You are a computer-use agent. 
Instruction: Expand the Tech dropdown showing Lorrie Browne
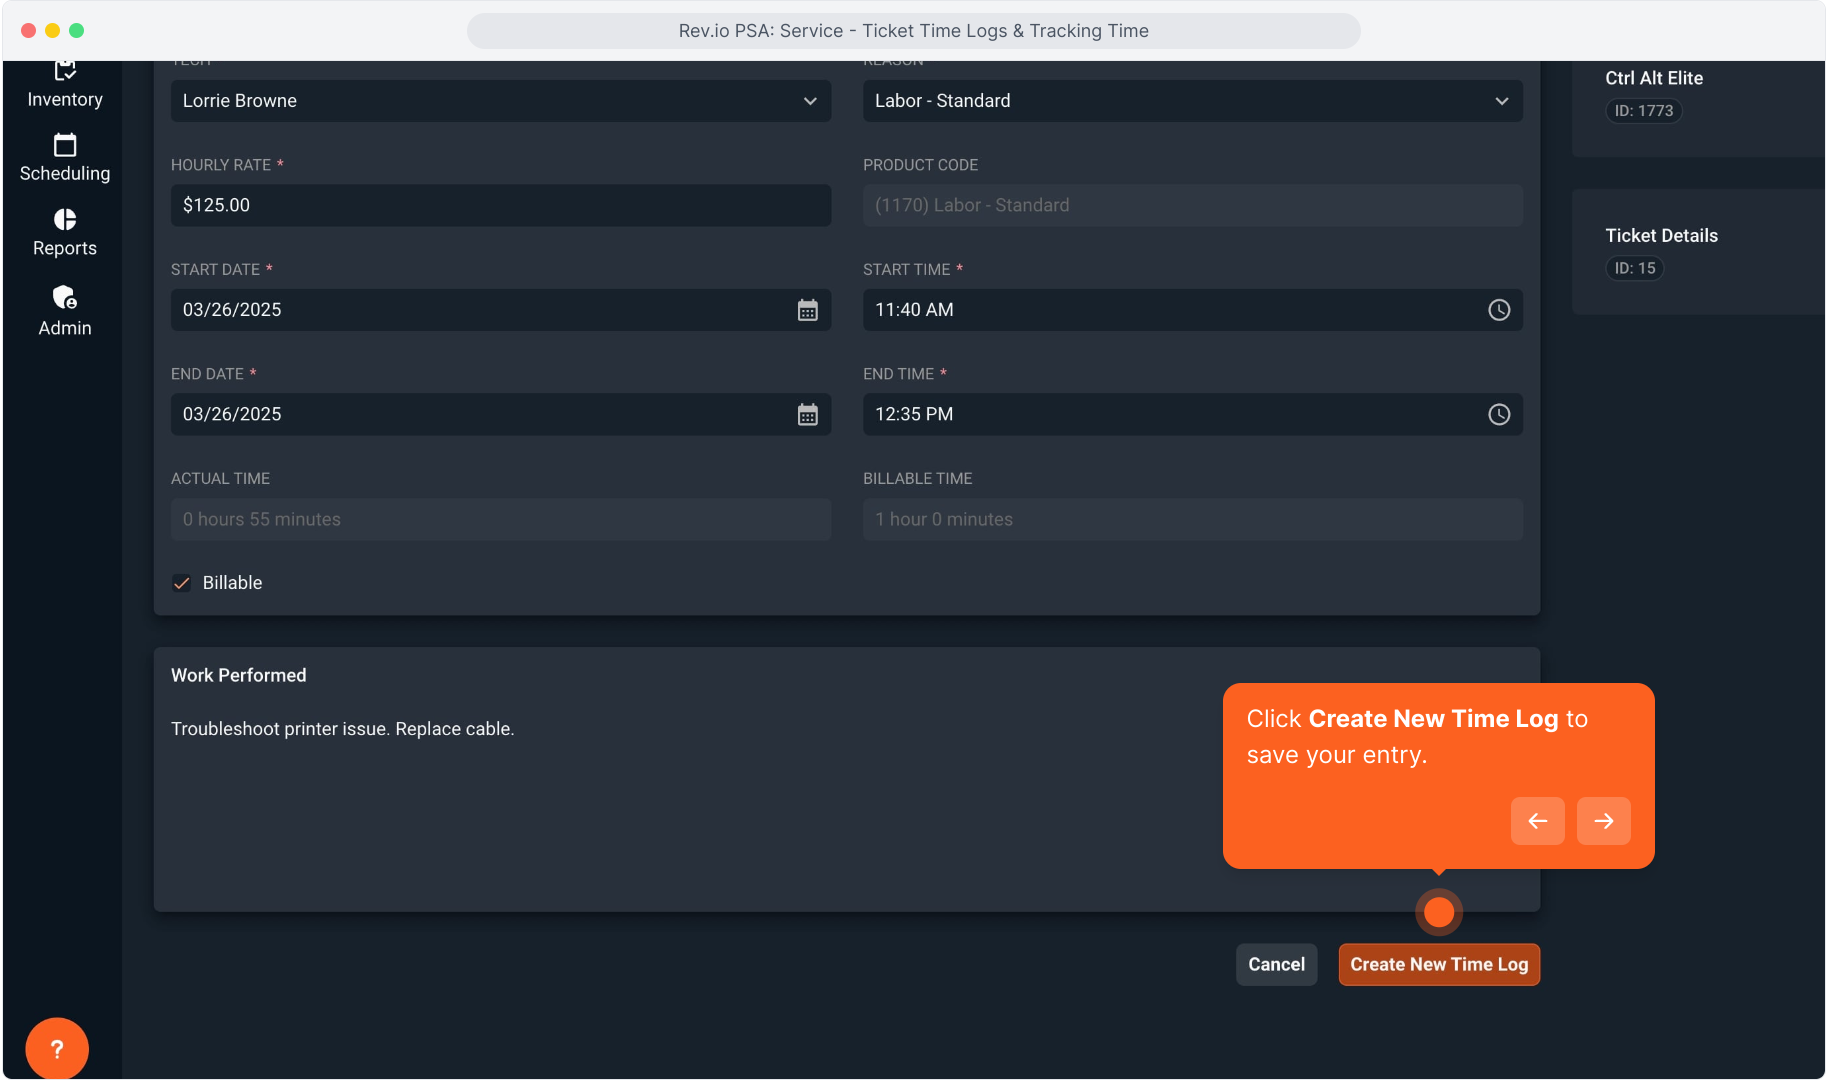[x=500, y=101]
